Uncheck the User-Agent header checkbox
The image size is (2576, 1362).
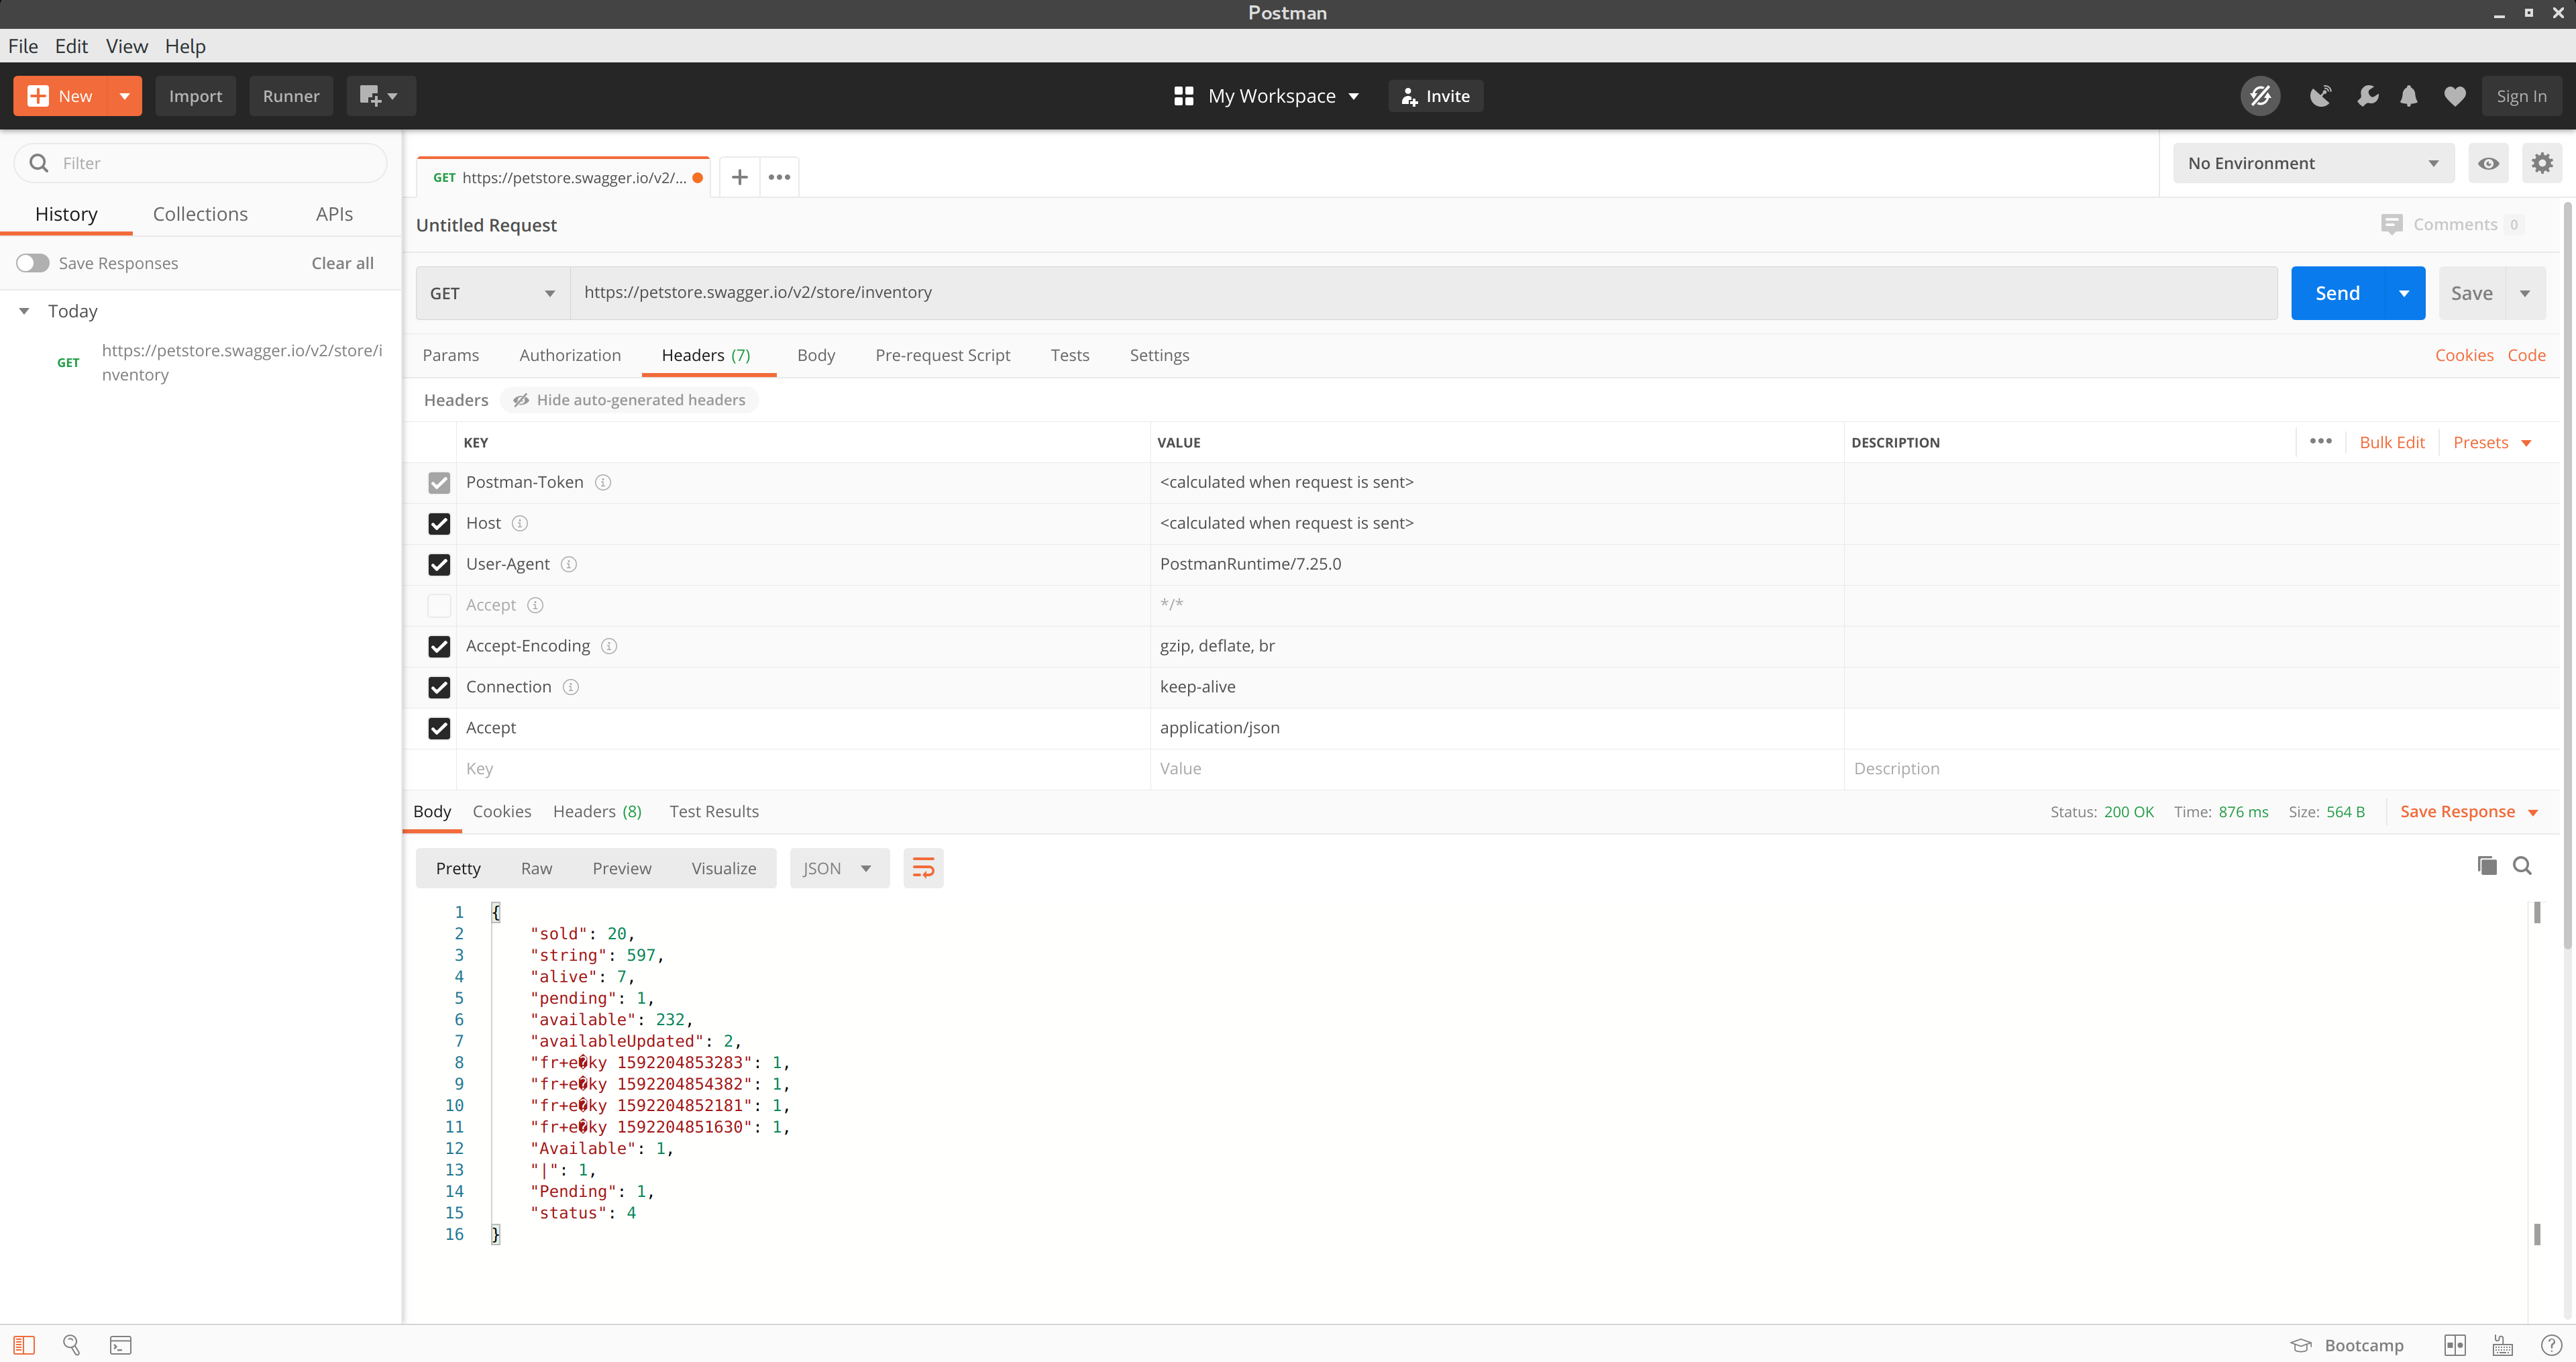[439, 564]
